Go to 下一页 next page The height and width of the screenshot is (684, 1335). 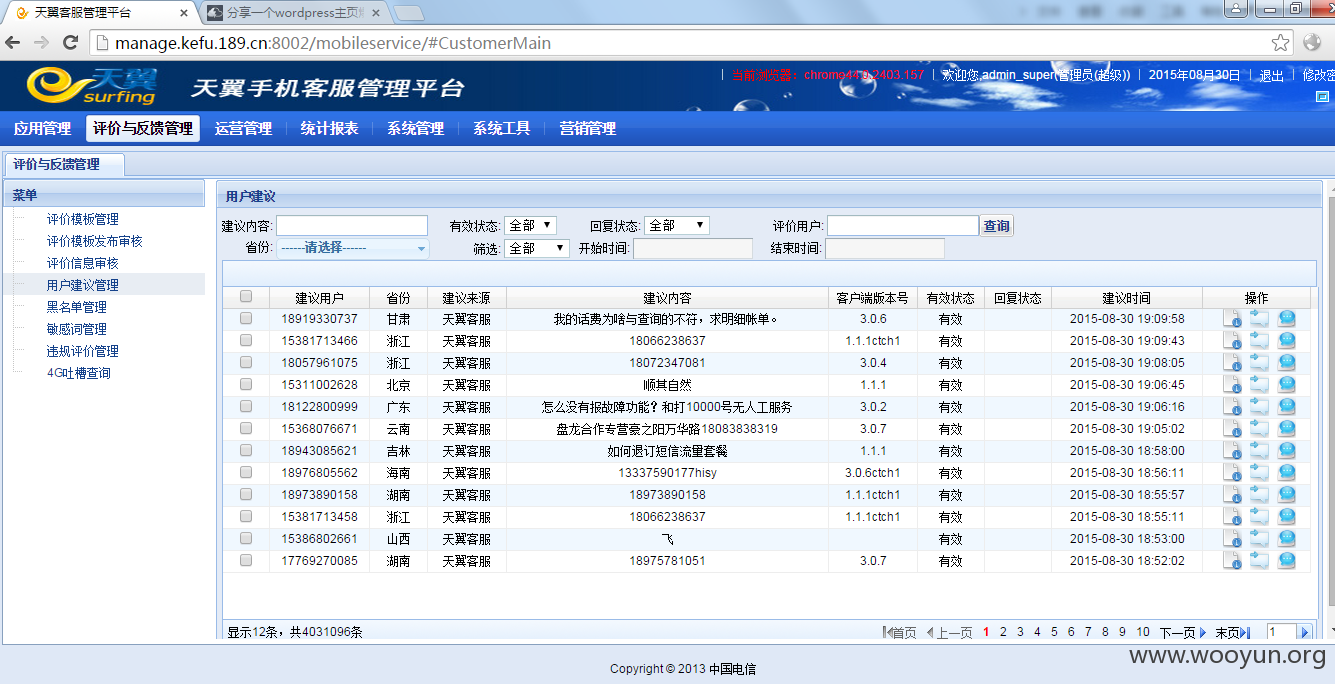coord(1183,633)
